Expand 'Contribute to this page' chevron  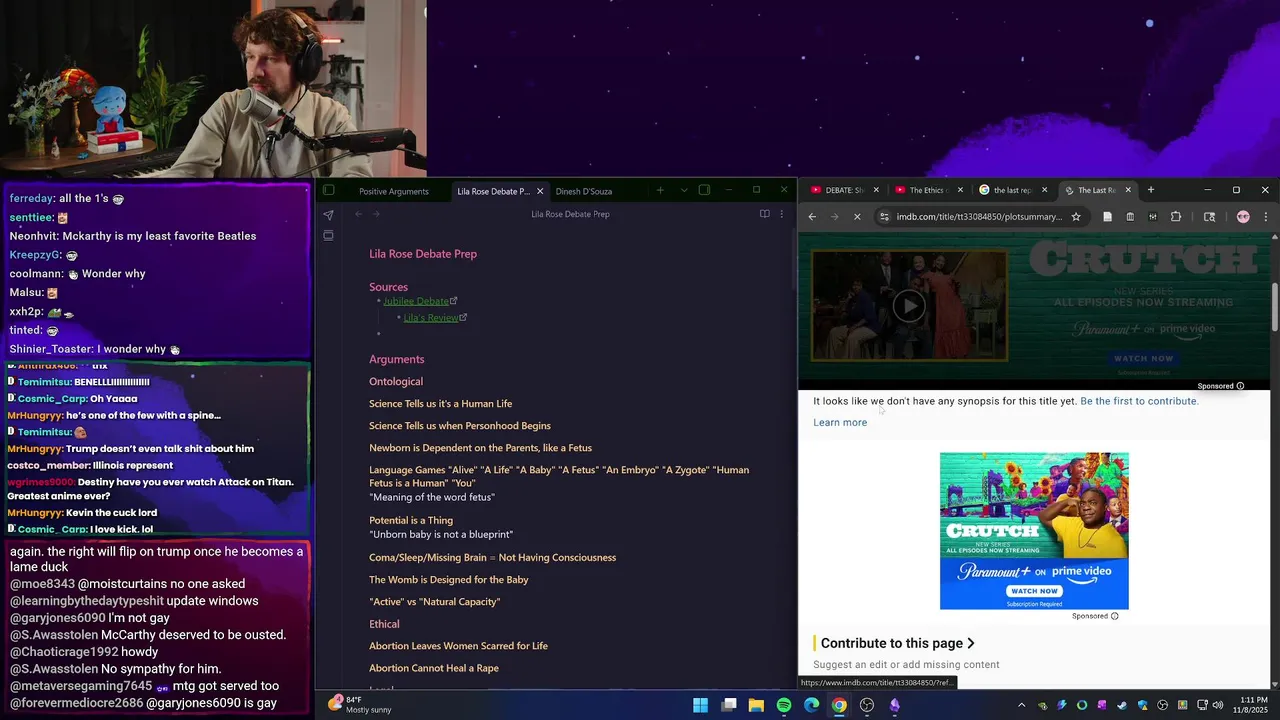pyautogui.click(x=970, y=643)
